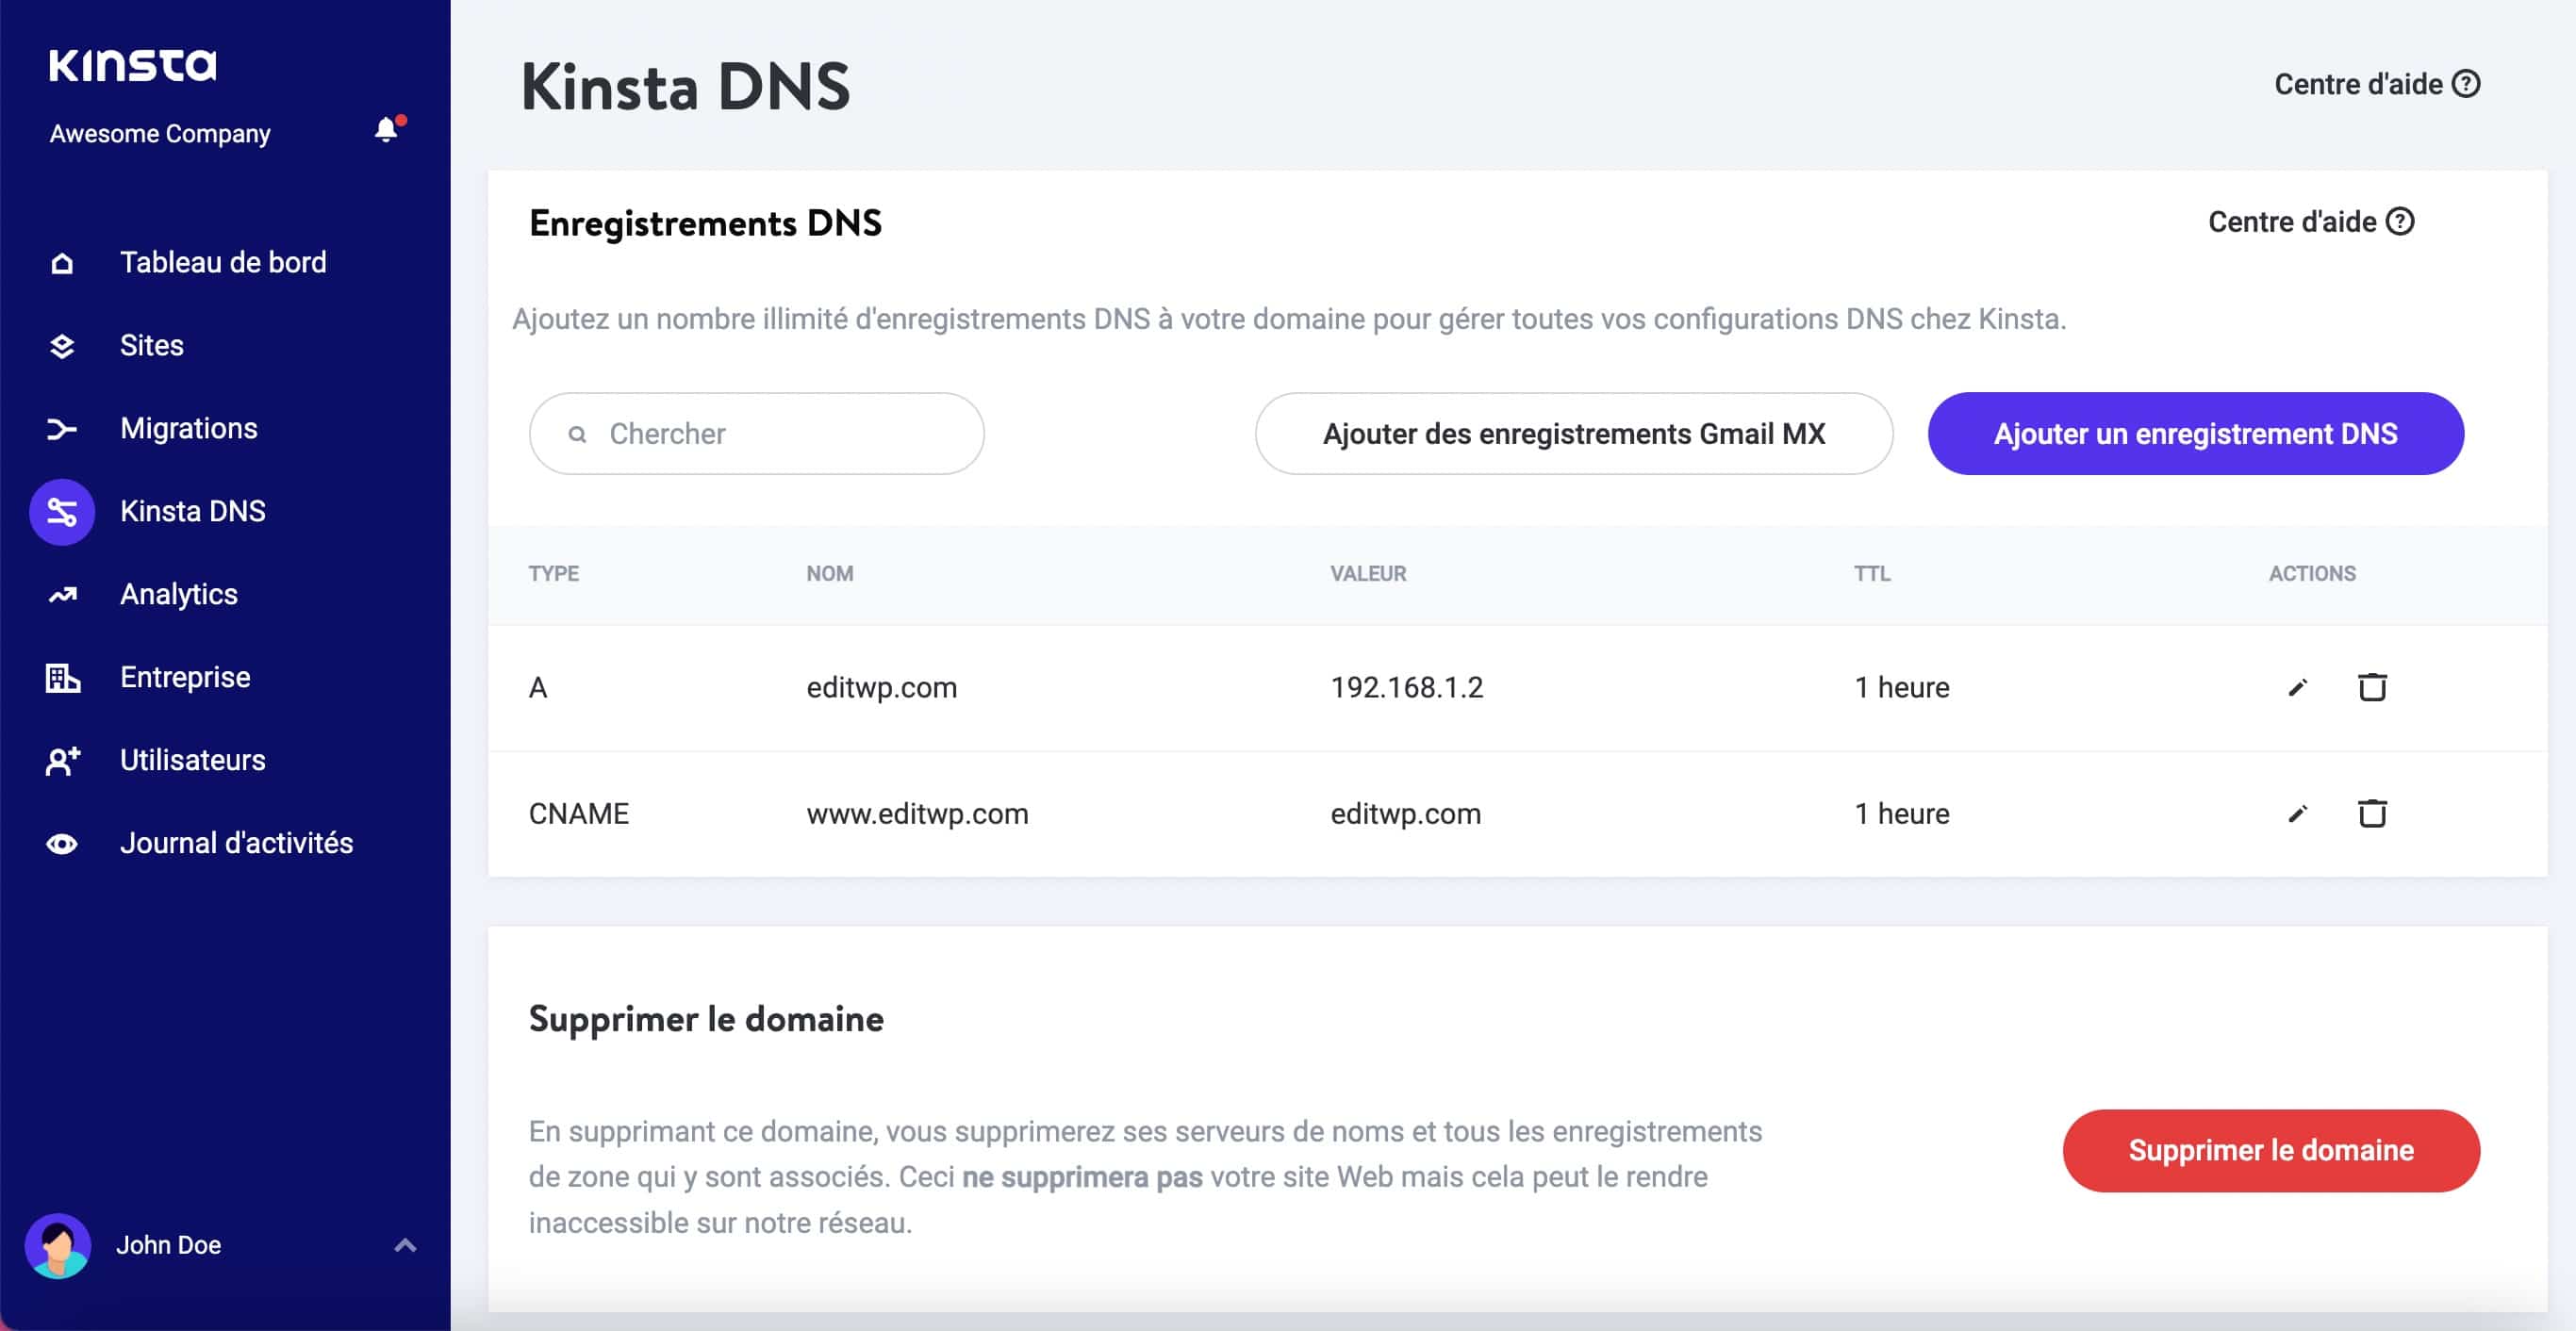Click Ajouter un enregistrement DNS

tap(2195, 433)
